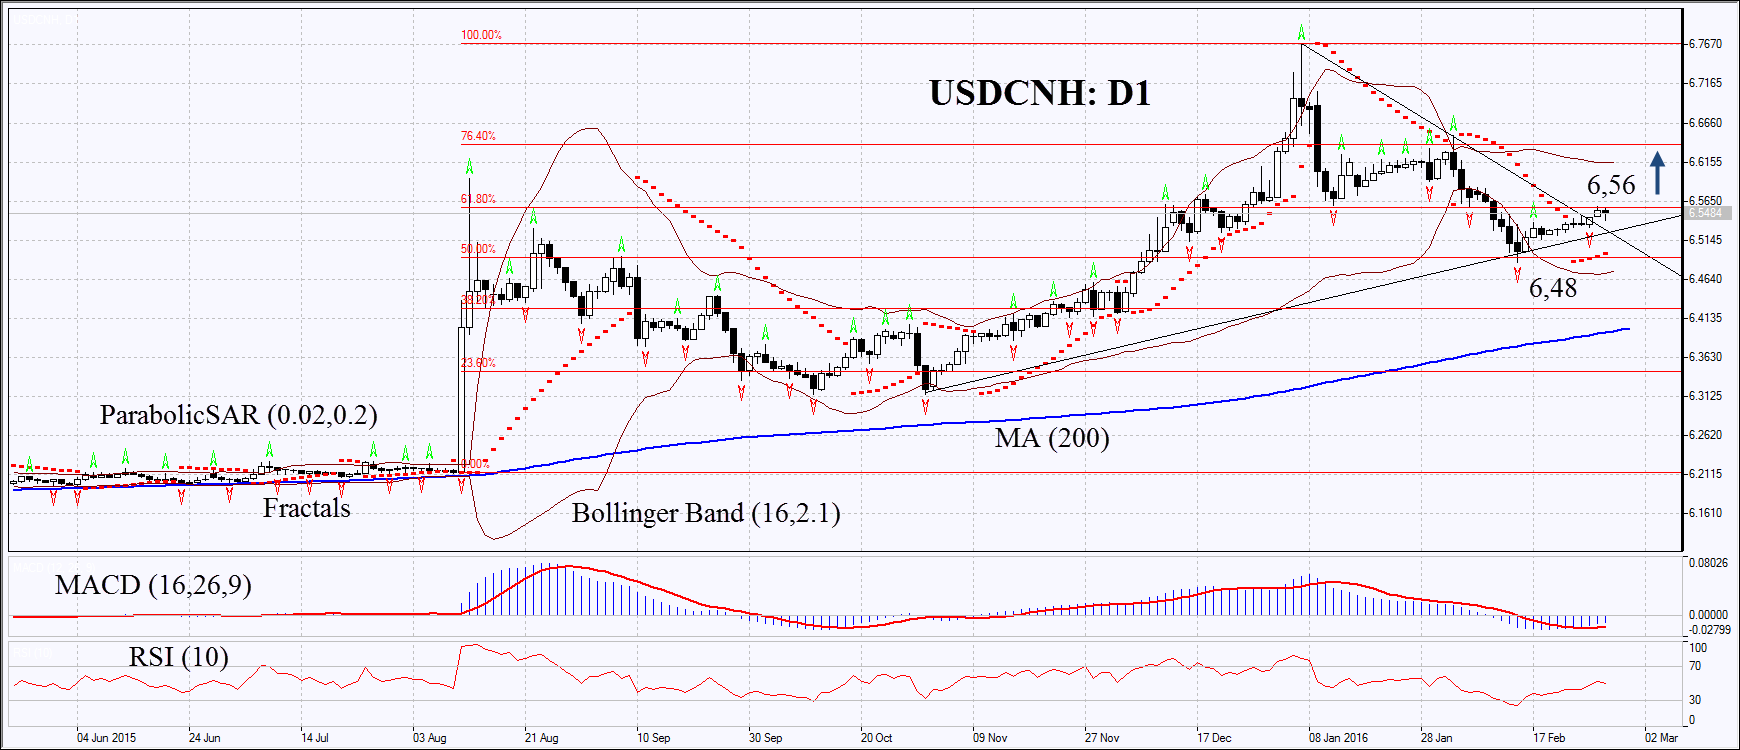
Task: Click the 14 Jul date label
Action: (x=314, y=738)
